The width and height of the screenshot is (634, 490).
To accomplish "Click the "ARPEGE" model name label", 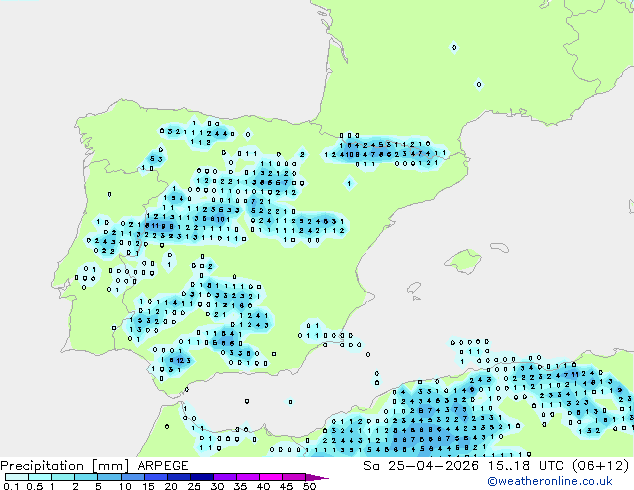I will pos(163,466).
